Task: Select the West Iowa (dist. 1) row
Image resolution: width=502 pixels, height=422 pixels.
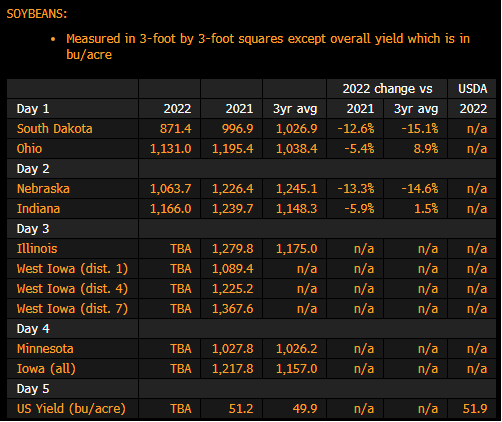Action: point(251,269)
